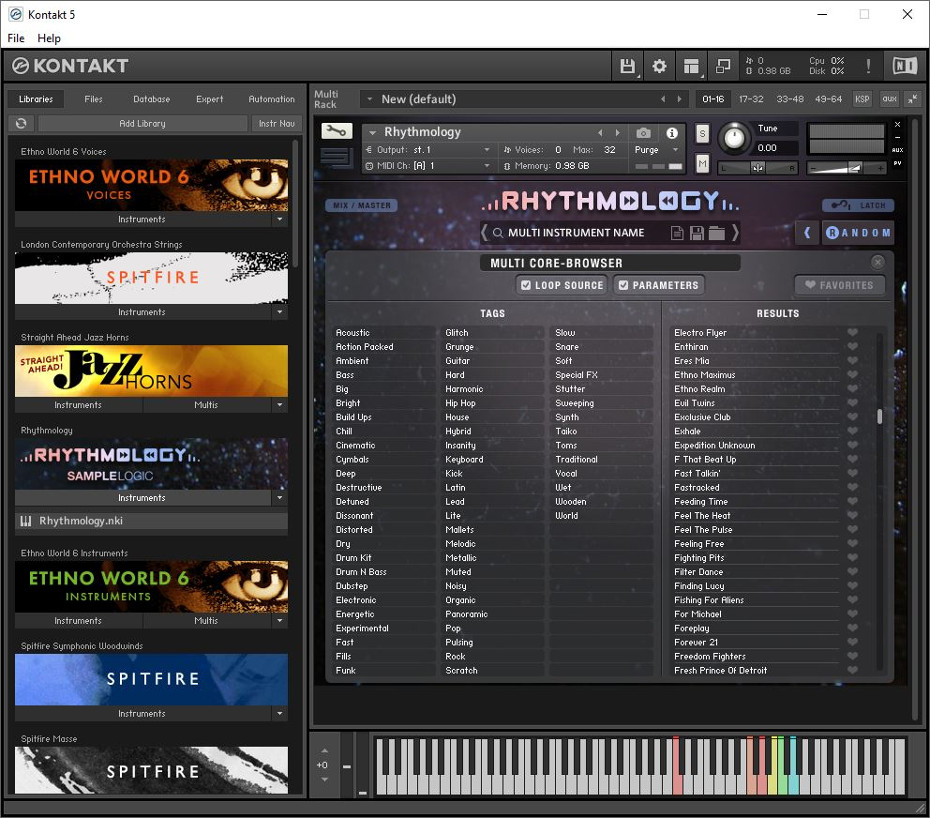Screen dimensions: 930x818
Task: Toggle the Favorites filter
Action: coord(839,285)
